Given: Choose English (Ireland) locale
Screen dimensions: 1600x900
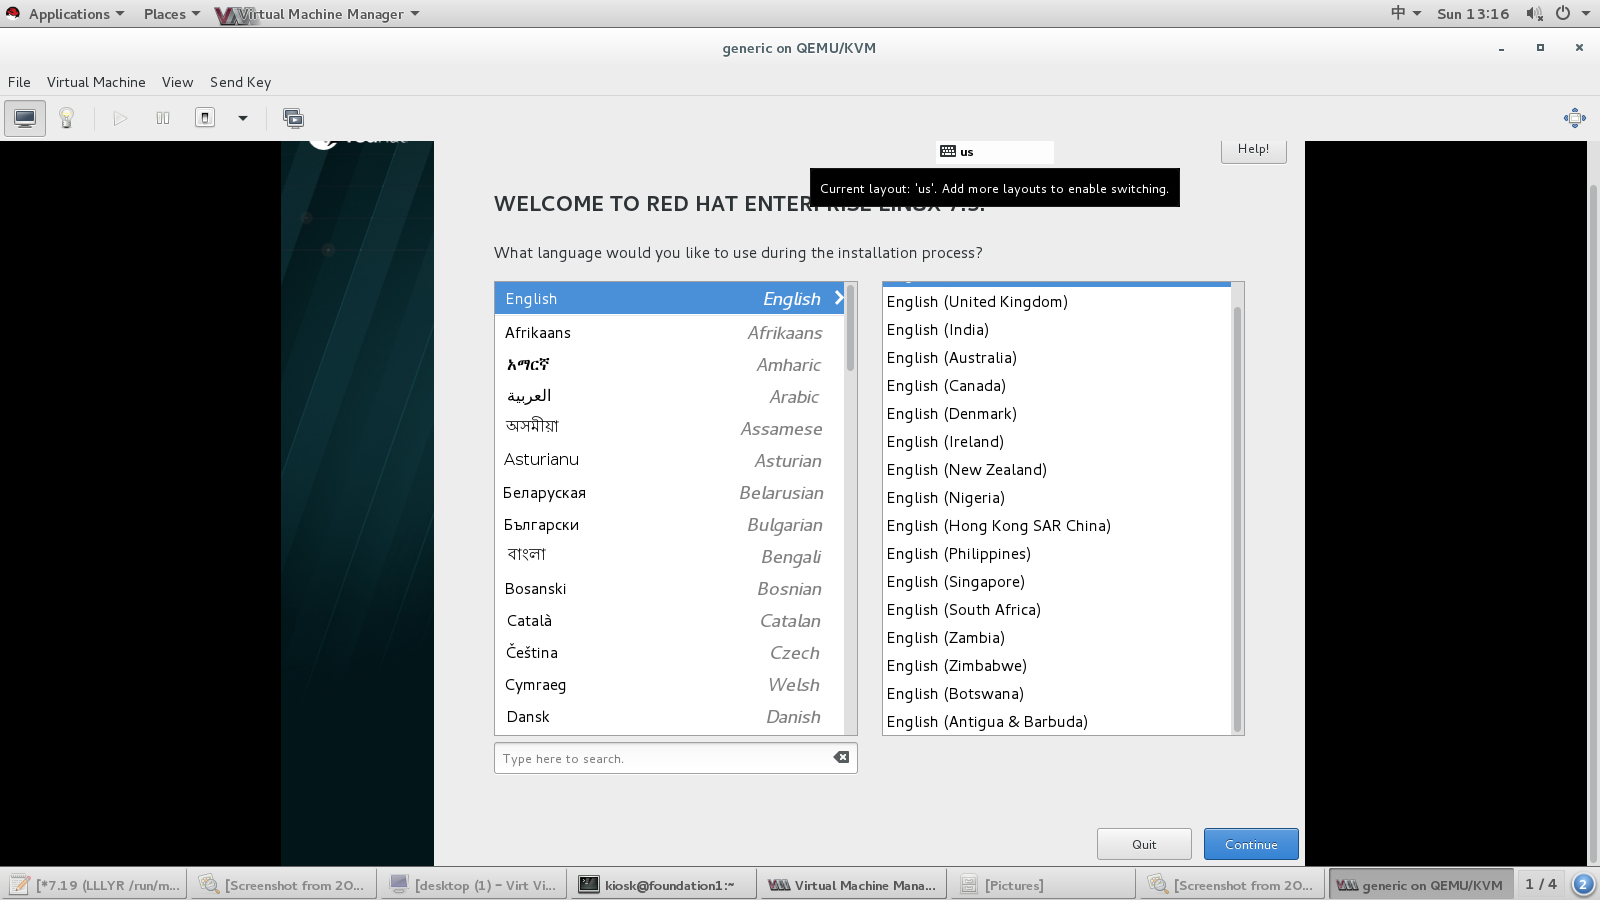Looking at the screenshot, I should (1056, 441).
